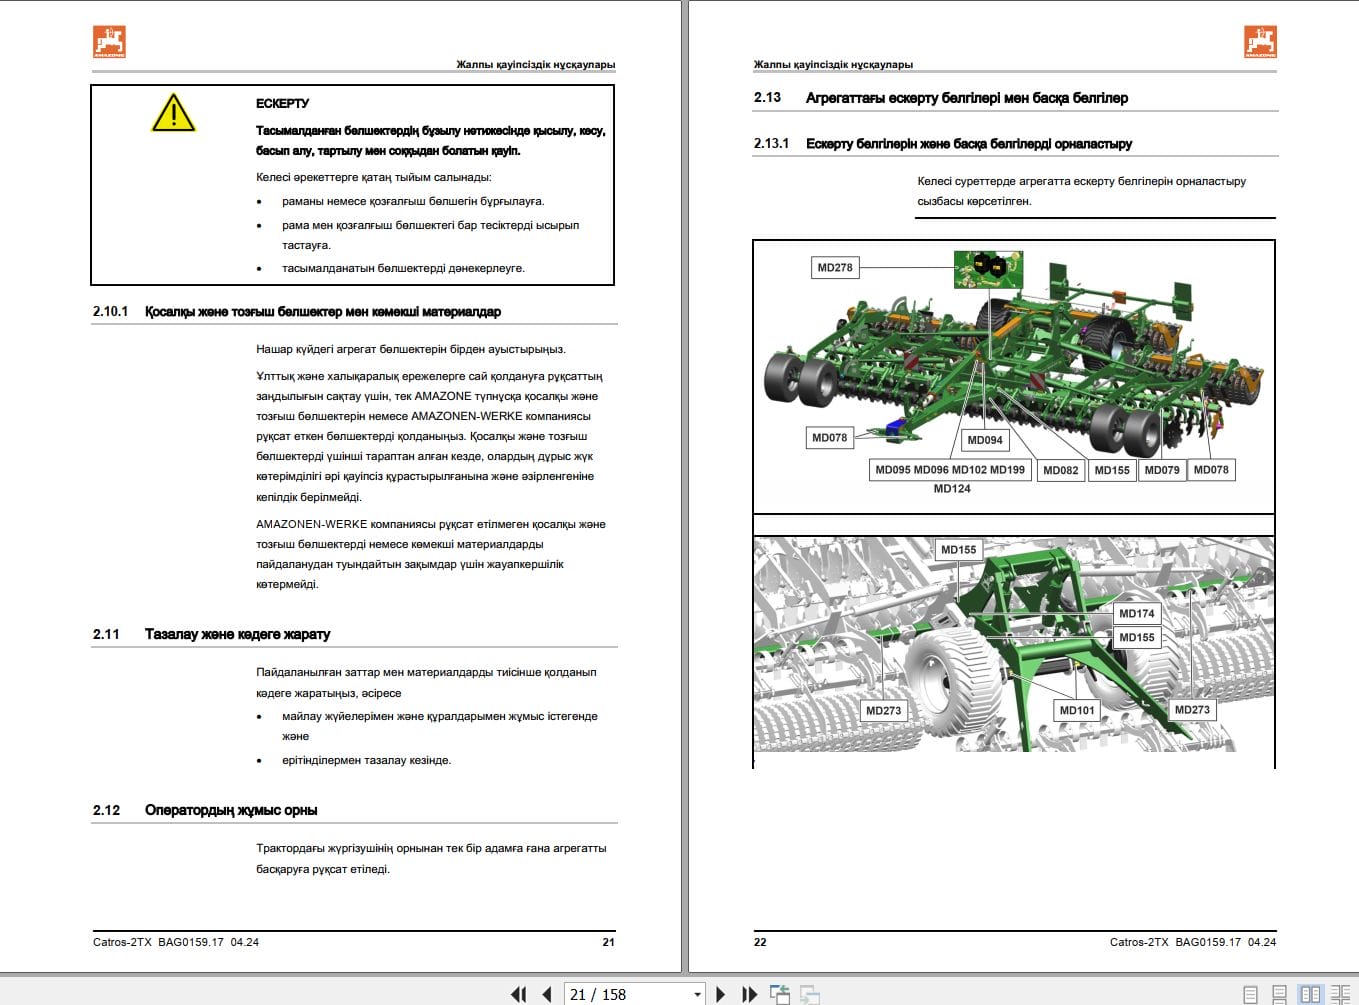The height and width of the screenshot is (1005, 1359).
Task: Jump to the last page
Action: pyautogui.click(x=749, y=994)
